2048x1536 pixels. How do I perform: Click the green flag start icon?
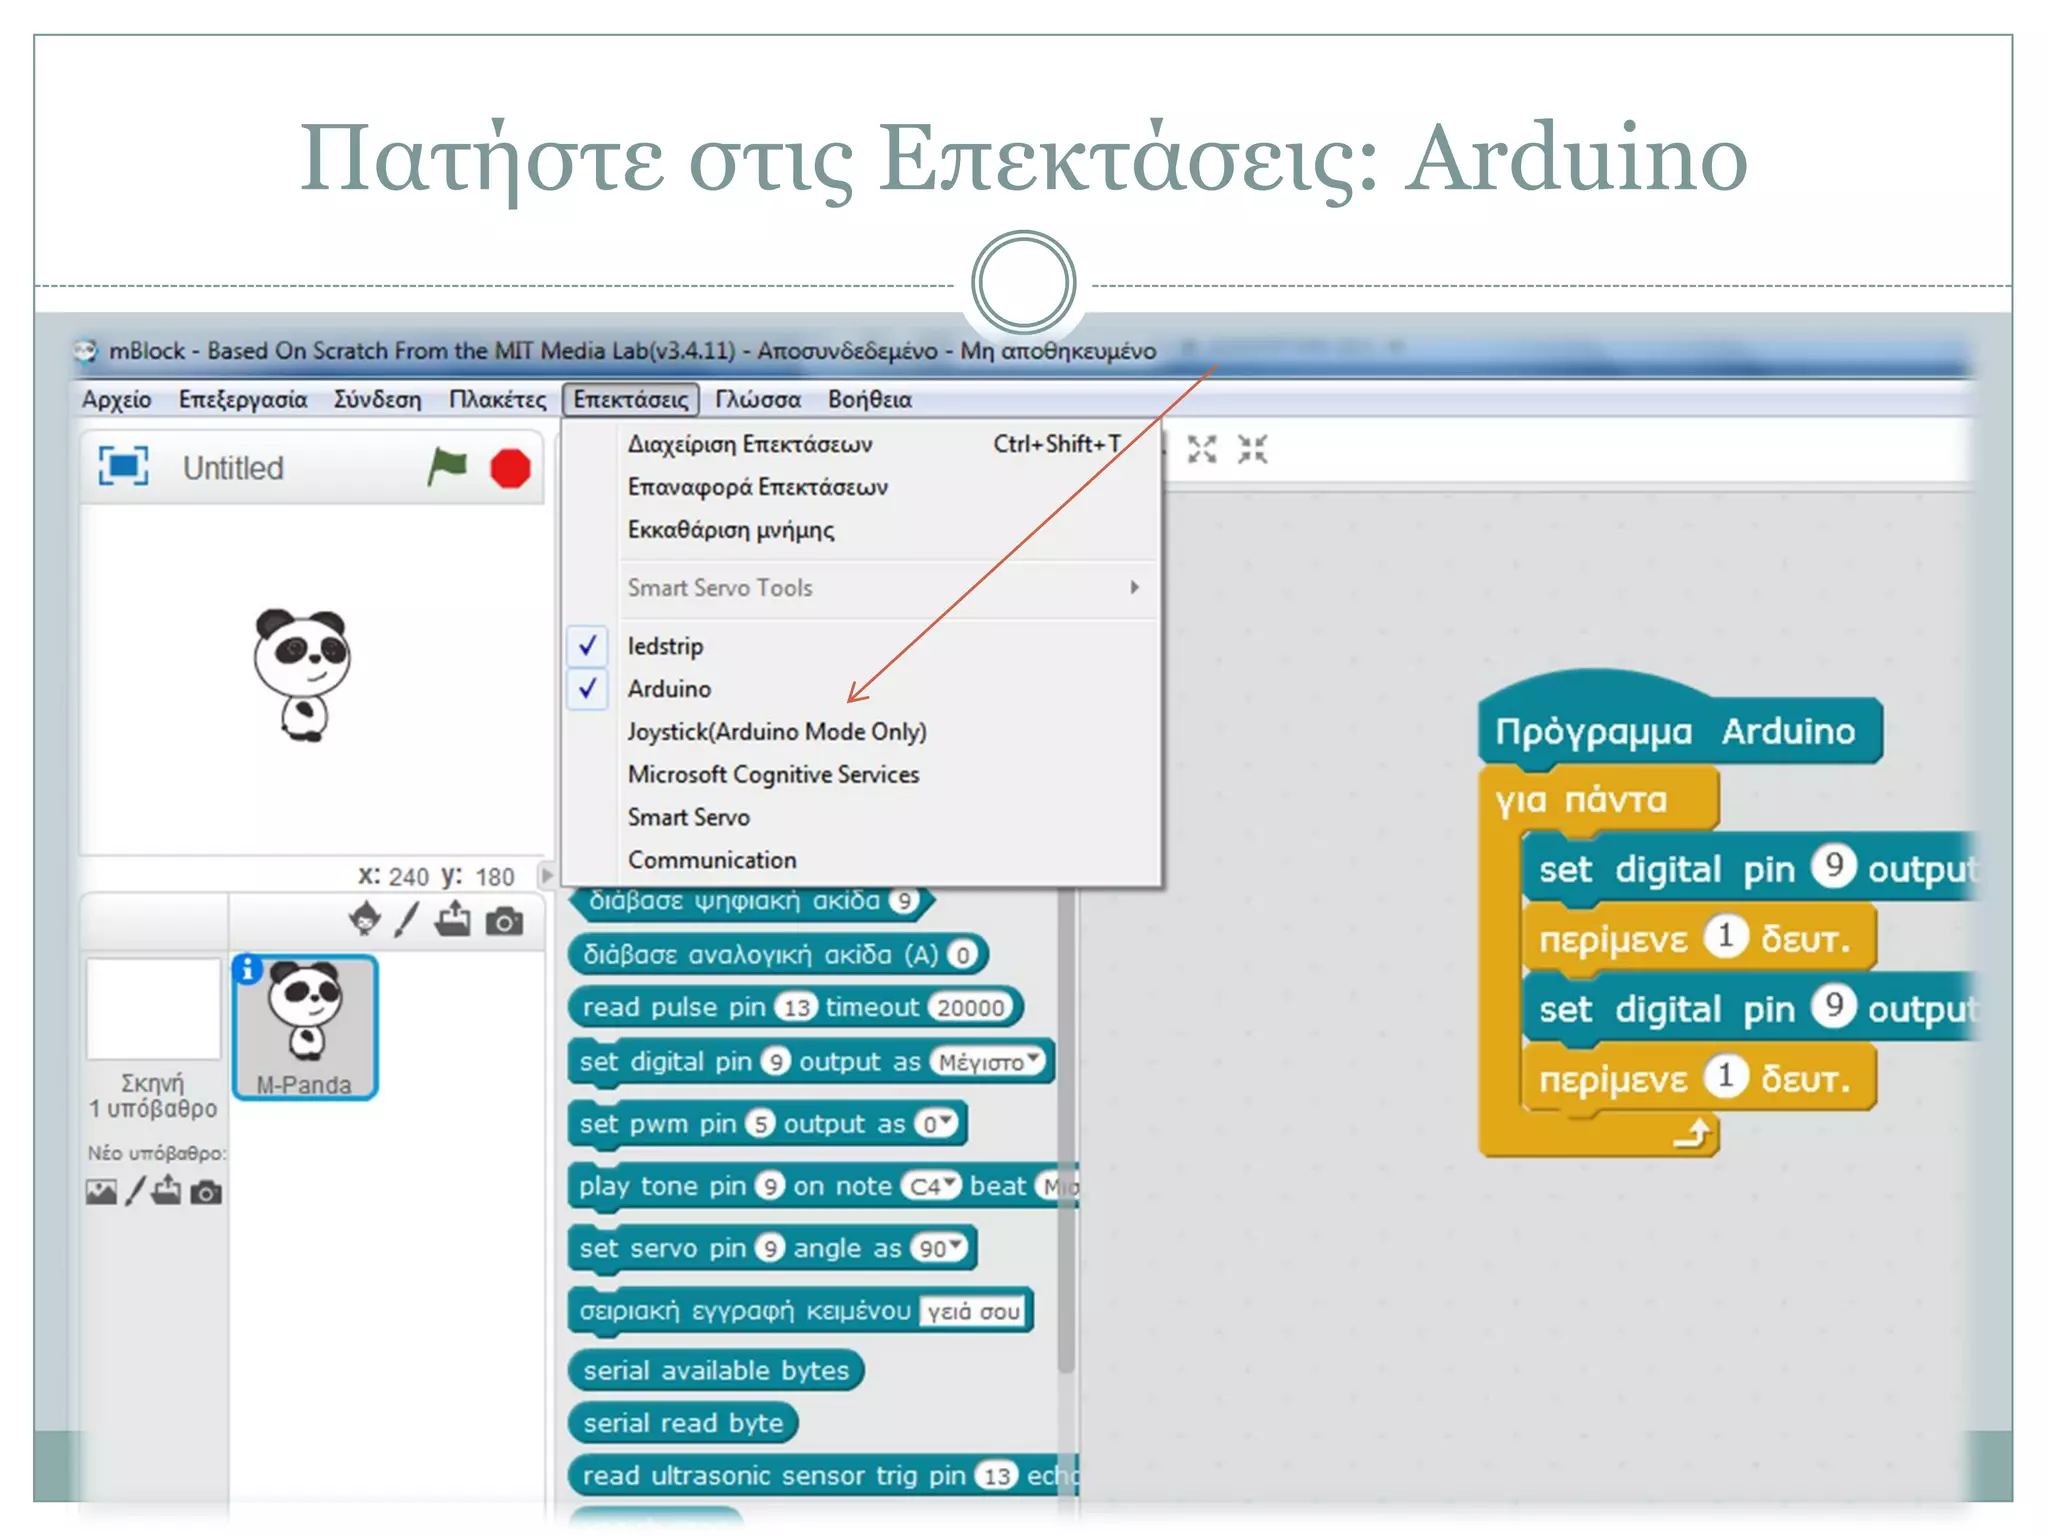point(447,466)
